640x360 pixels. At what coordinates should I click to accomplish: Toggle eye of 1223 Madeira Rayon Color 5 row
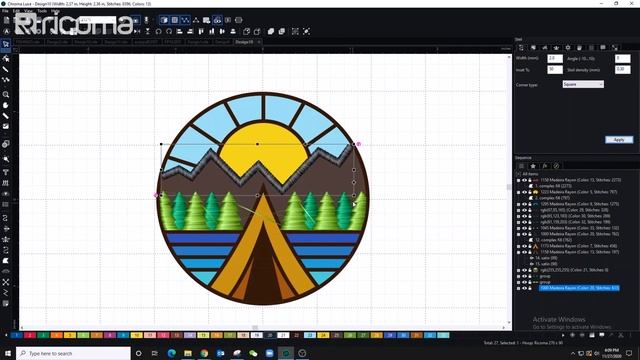pos(524,192)
